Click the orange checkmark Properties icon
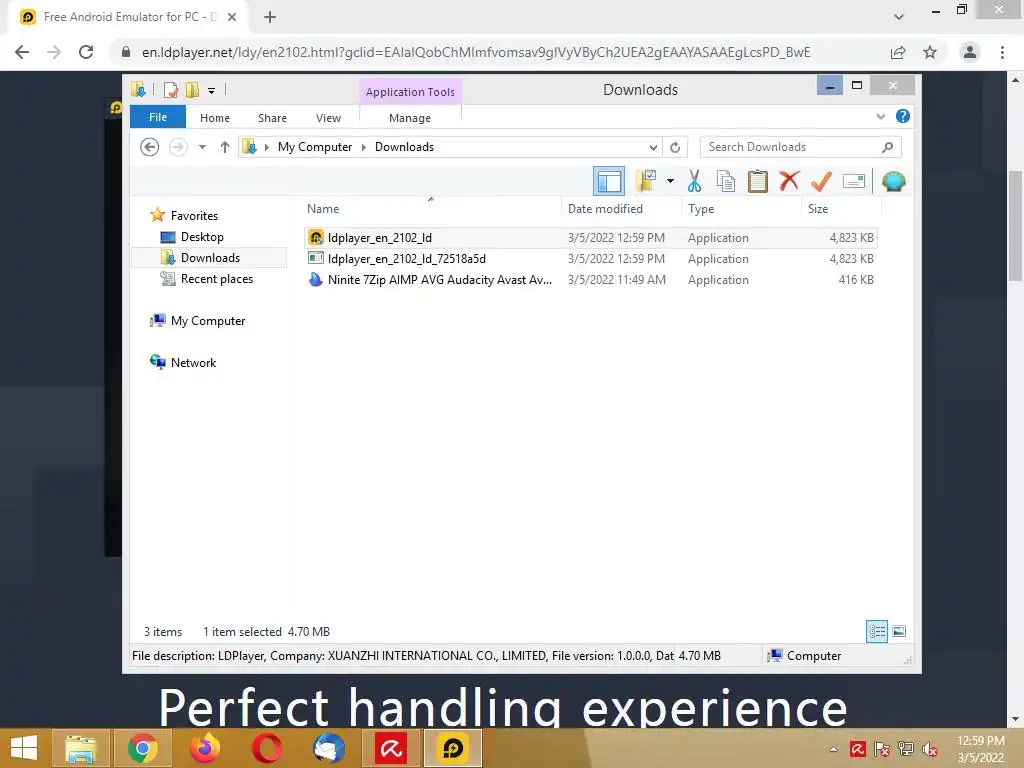The width and height of the screenshot is (1024, 768). [x=821, y=182]
